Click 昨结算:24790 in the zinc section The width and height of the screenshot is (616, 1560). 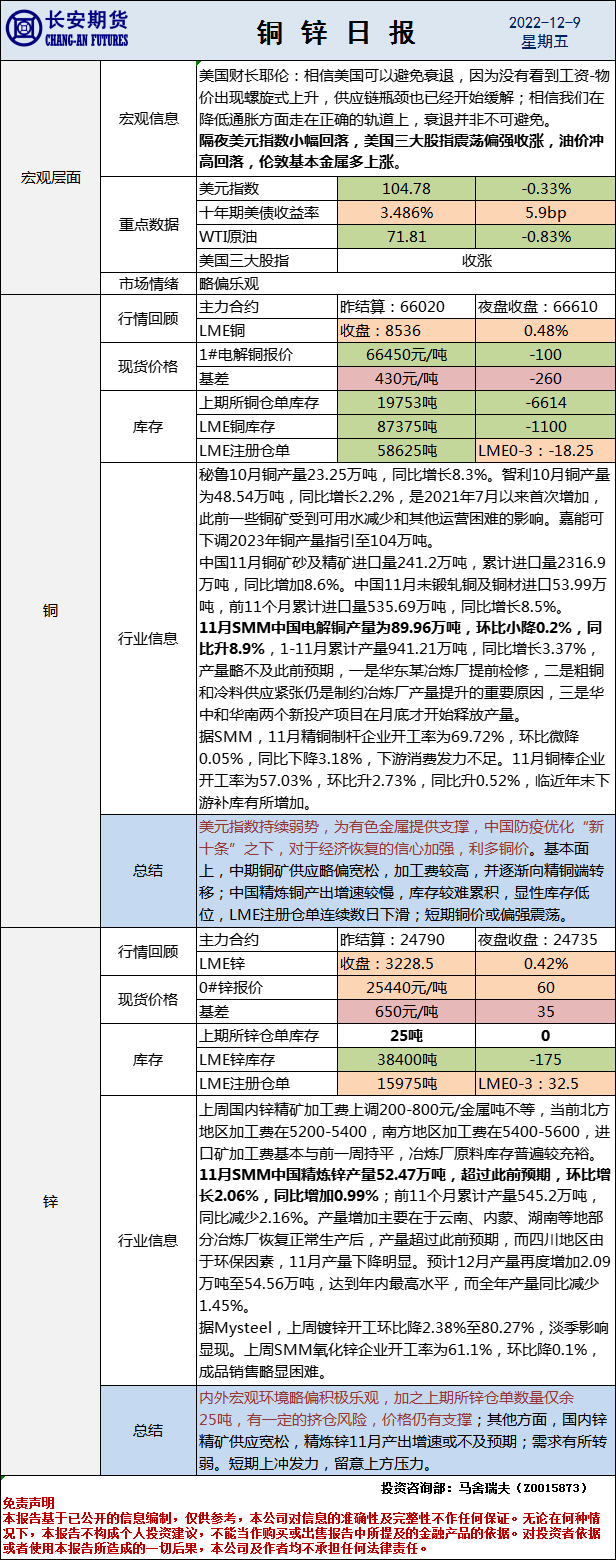(406, 940)
